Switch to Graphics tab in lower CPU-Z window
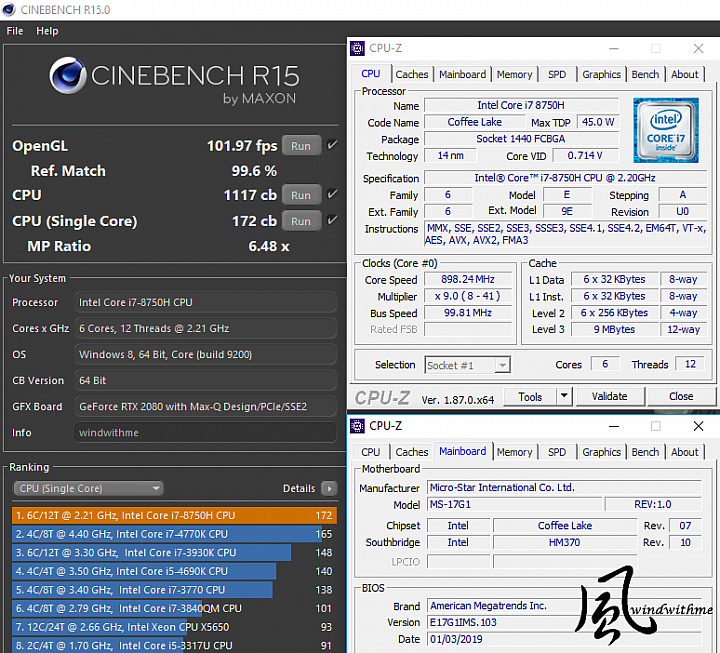This screenshot has width=720, height=653. 602,452
